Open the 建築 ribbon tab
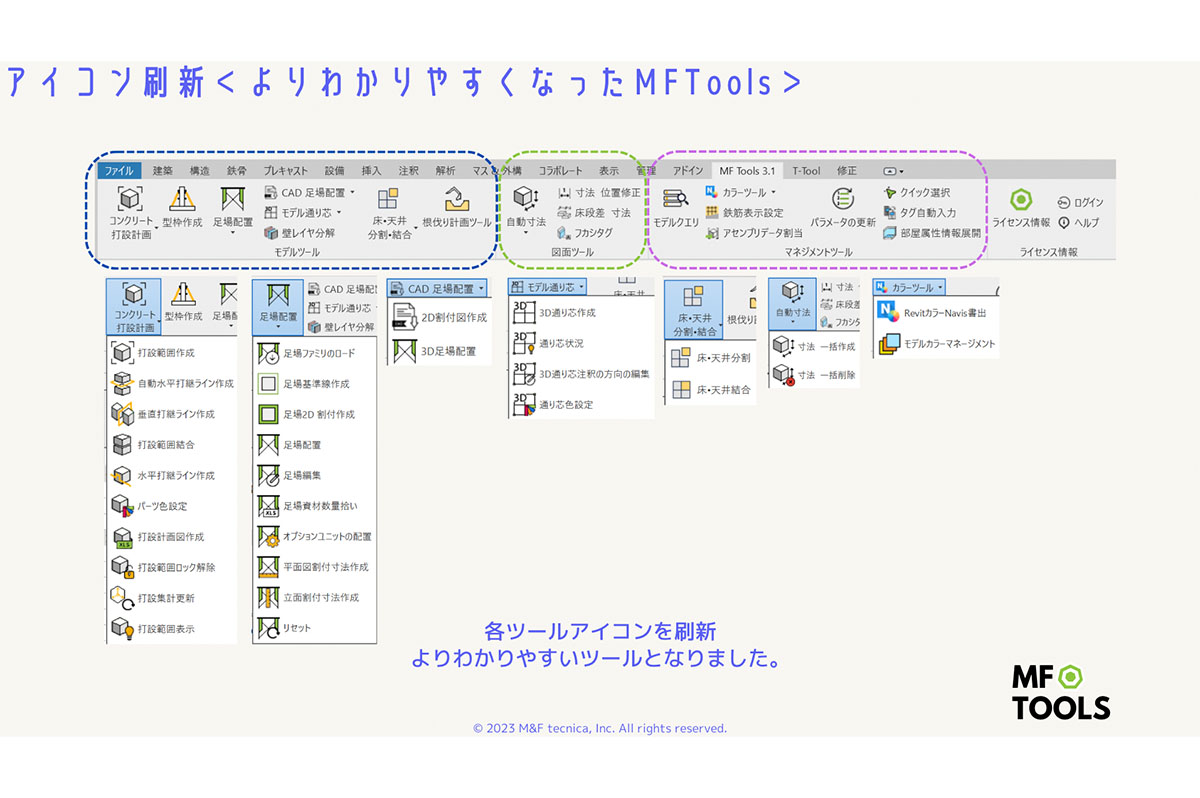This screenshot has width=1200, height=798. click(x=163, y=171)
